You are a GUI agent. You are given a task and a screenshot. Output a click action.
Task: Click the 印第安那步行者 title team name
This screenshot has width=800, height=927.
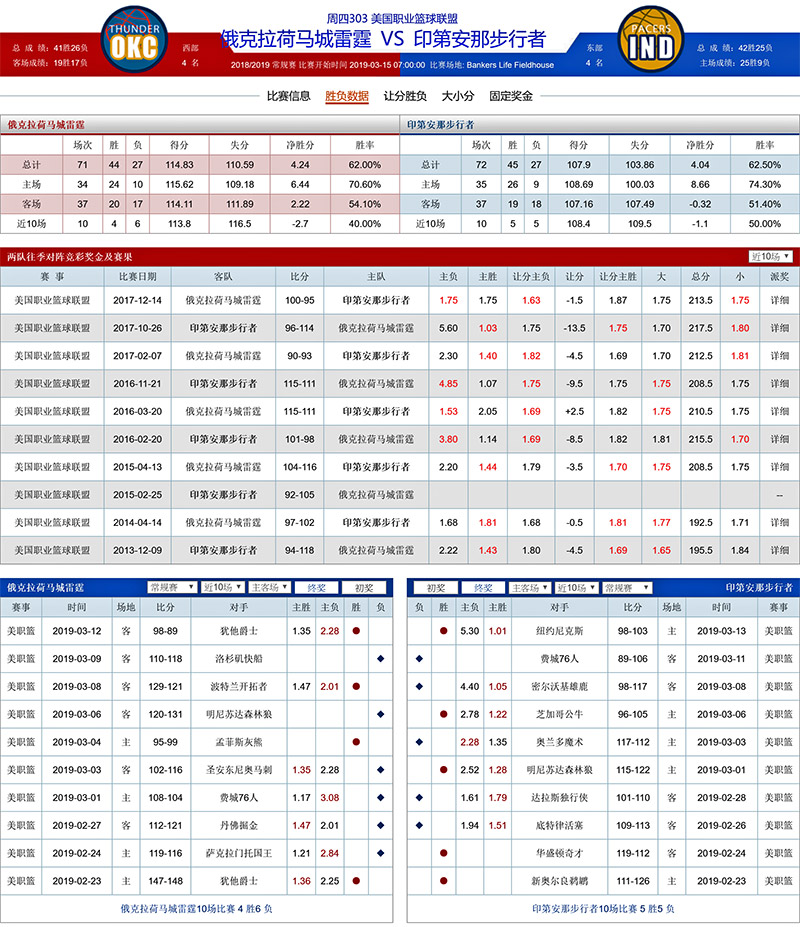pyautogui.click(x=480, y=39)
